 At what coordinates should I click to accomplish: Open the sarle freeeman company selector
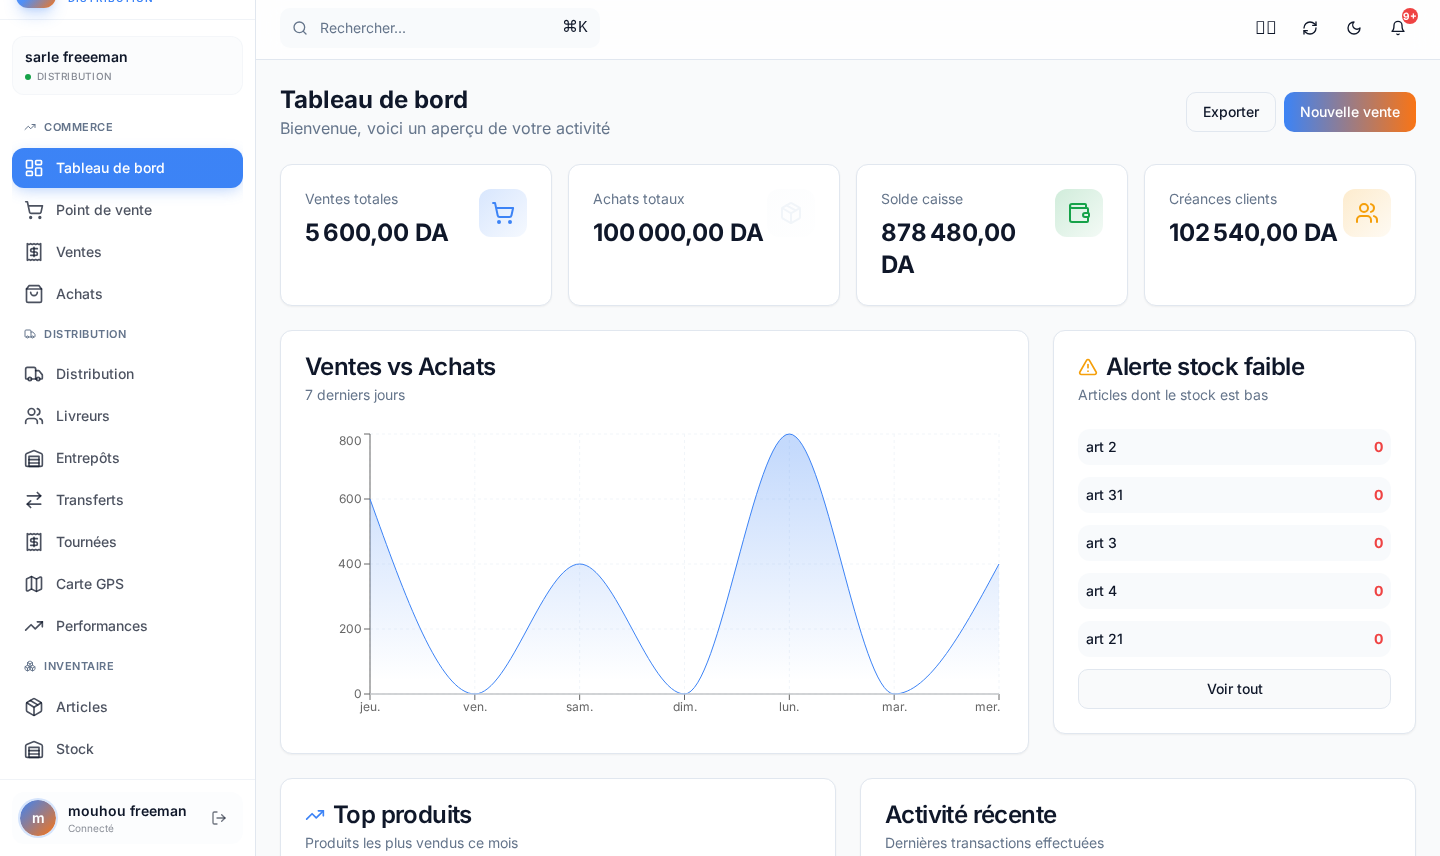127,66
